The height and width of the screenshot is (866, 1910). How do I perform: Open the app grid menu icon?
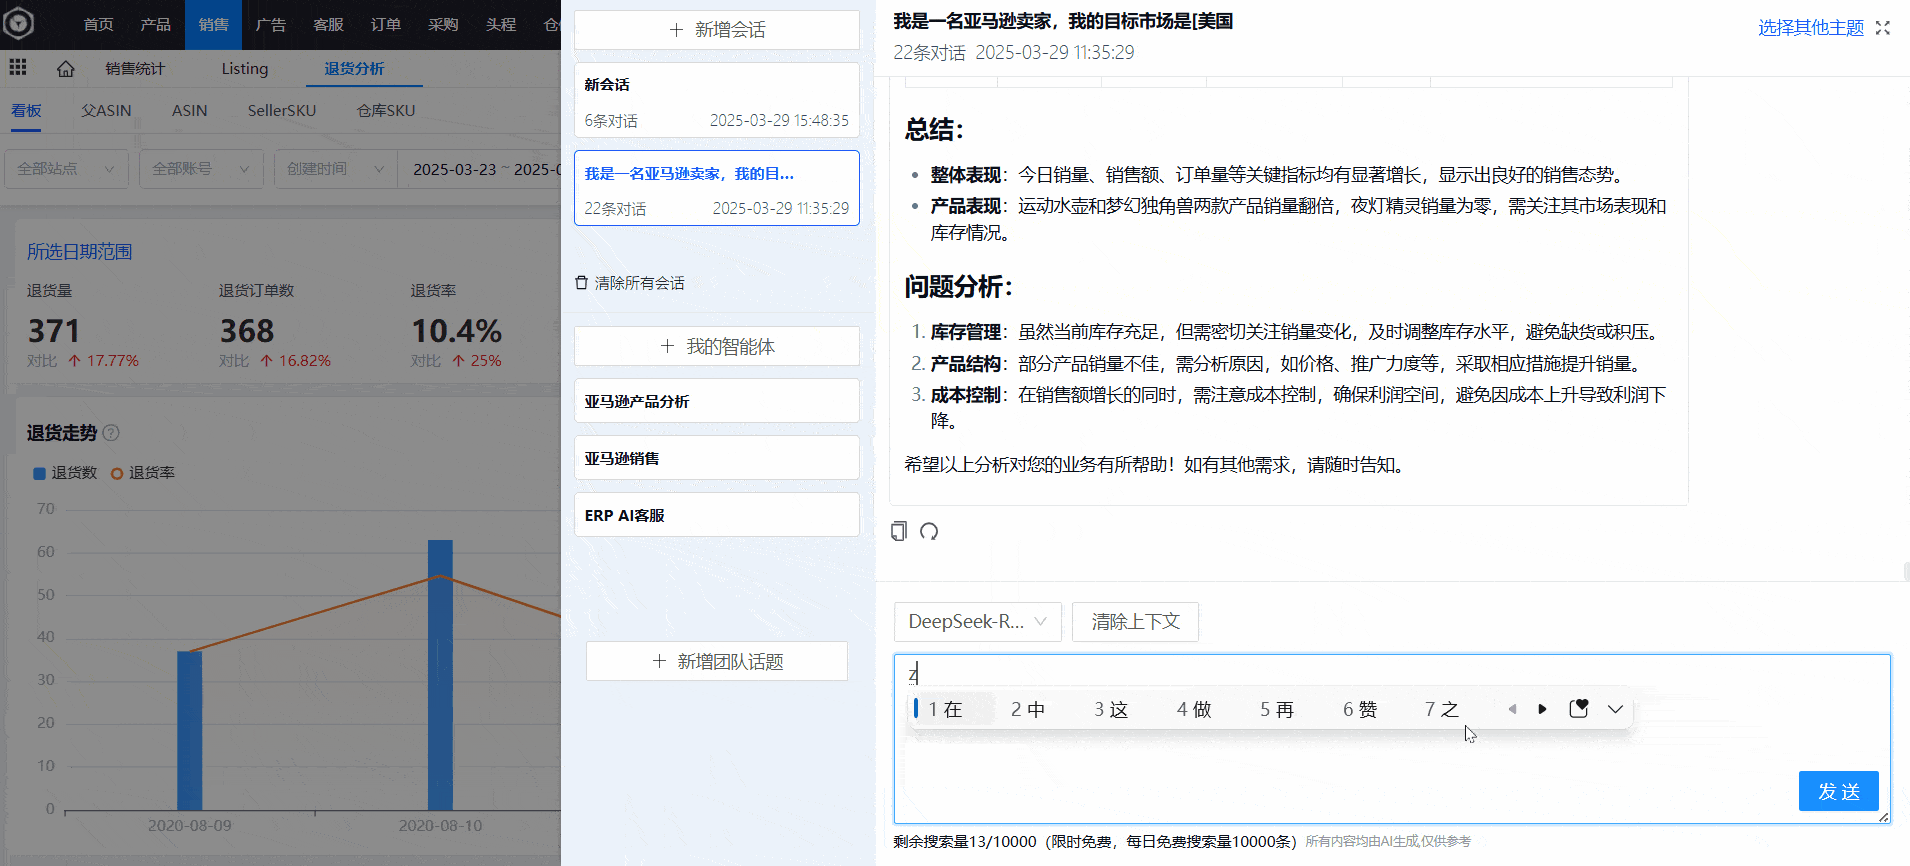18,68
